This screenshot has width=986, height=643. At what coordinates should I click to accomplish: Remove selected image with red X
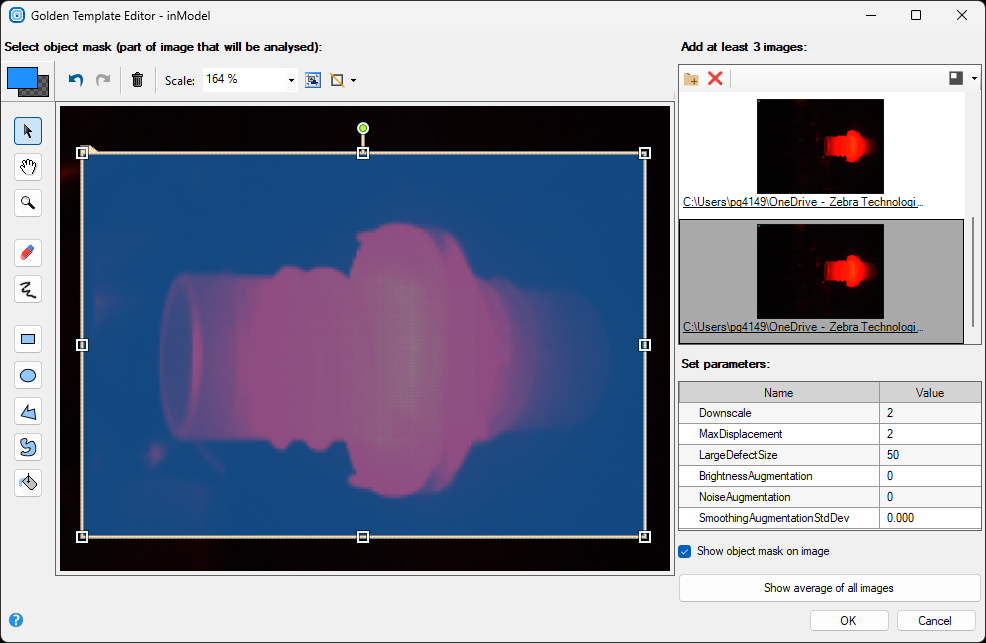click(x=715, y=78)
